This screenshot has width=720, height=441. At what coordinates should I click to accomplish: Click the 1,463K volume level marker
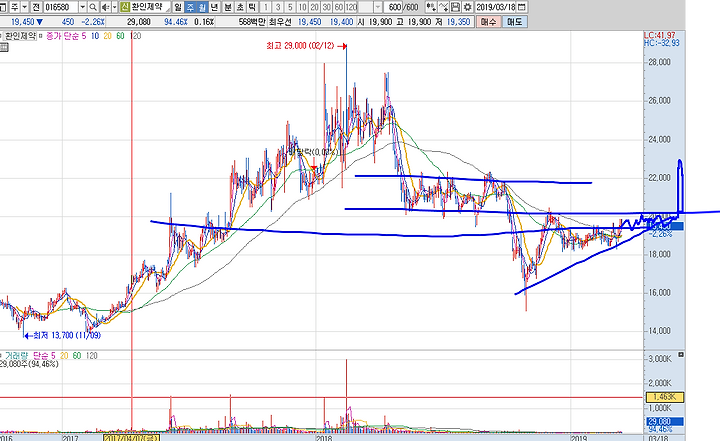[665, 396]
